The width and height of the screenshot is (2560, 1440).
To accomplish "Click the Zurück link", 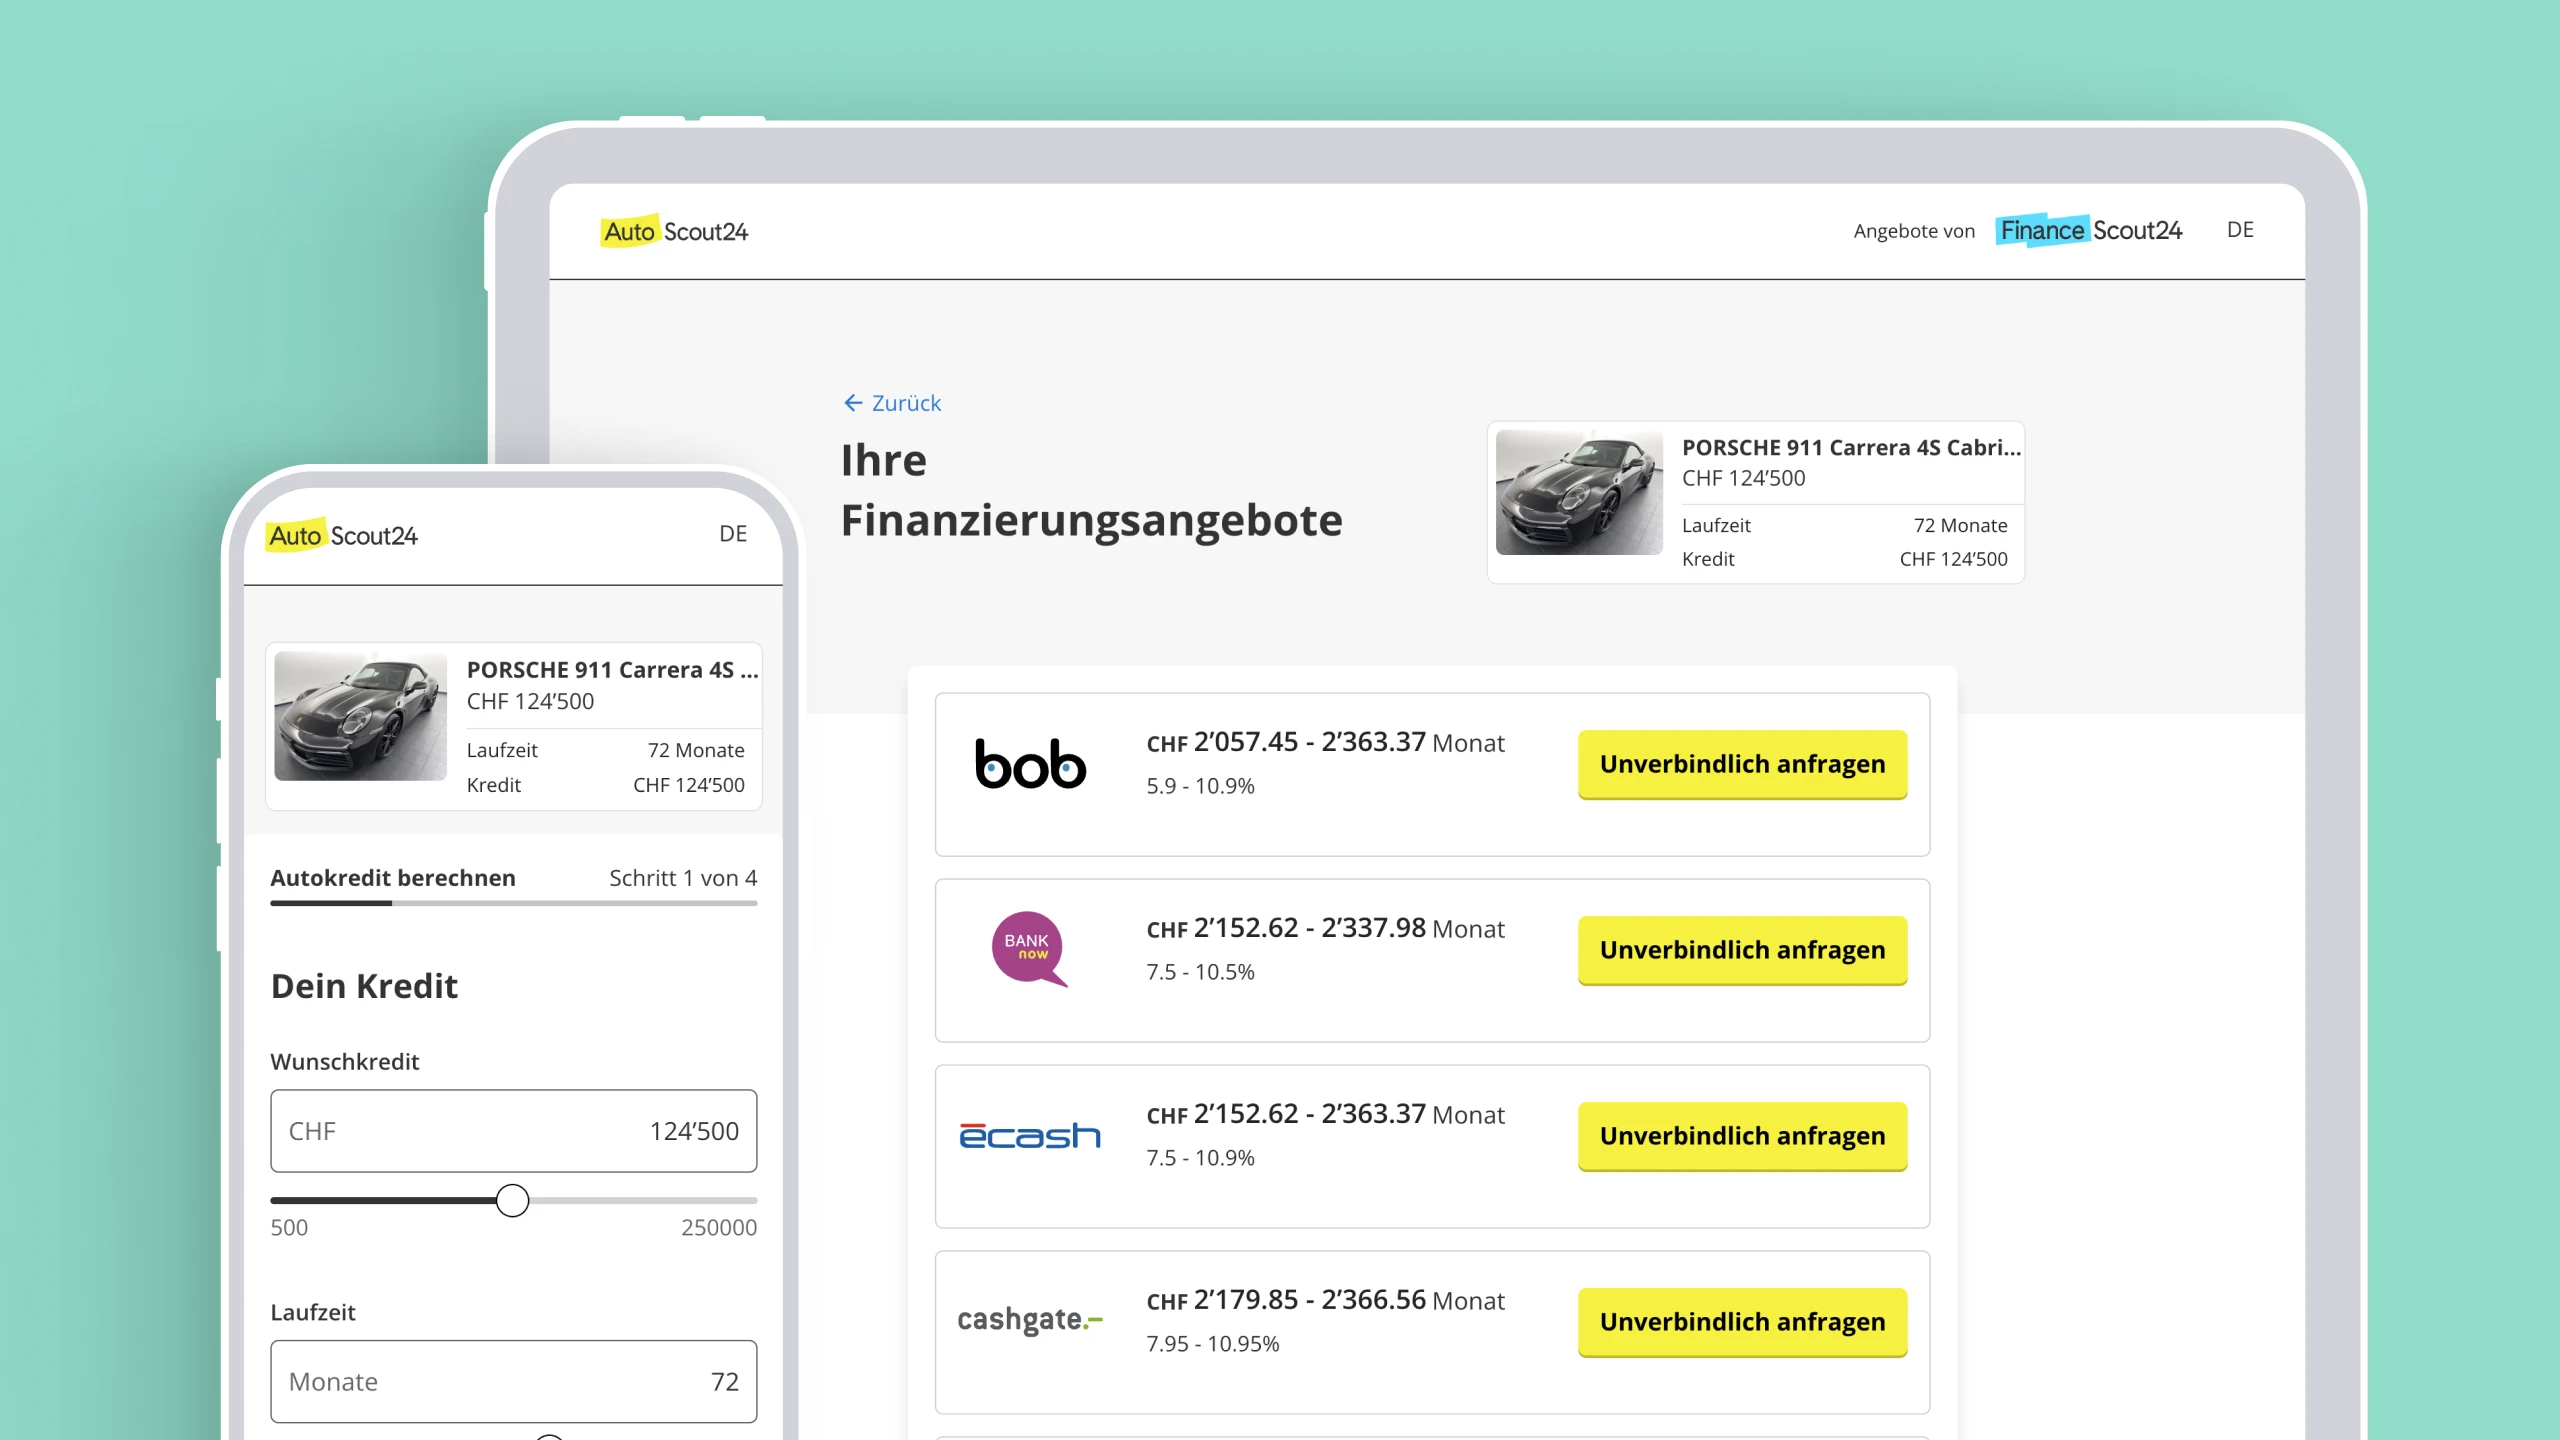I will [x=906, y=403].
